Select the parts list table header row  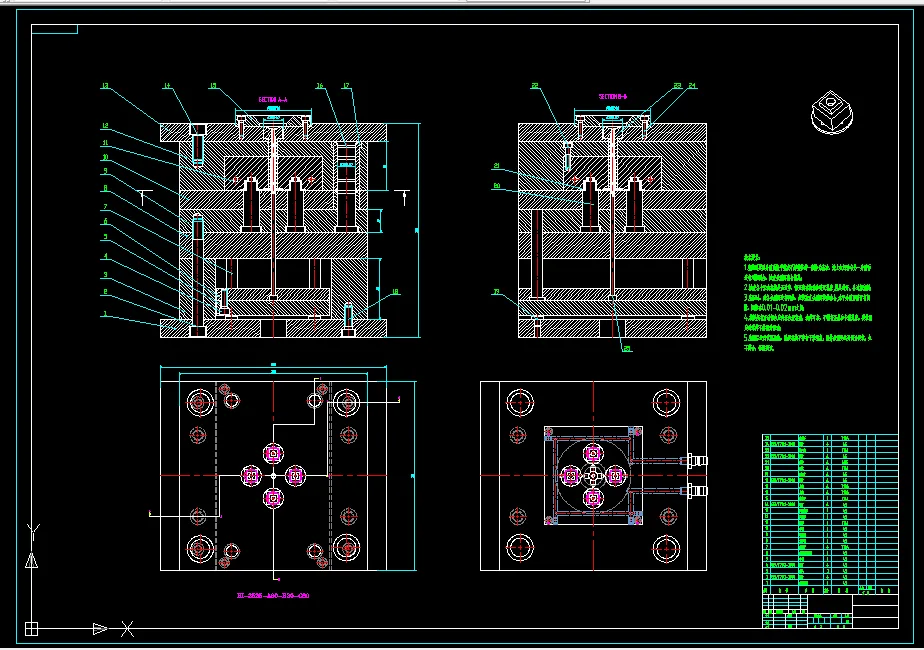830,590
